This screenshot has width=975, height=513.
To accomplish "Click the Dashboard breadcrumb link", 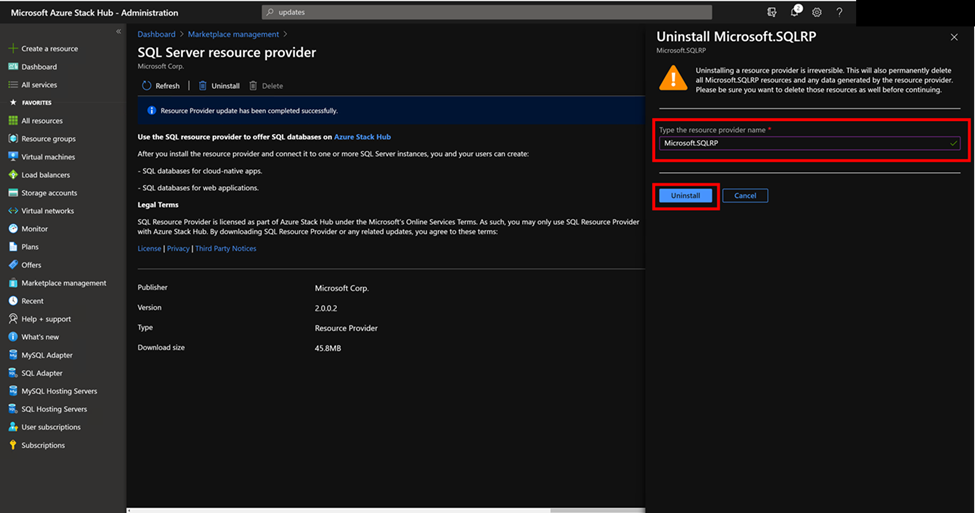I will [156, 34].
